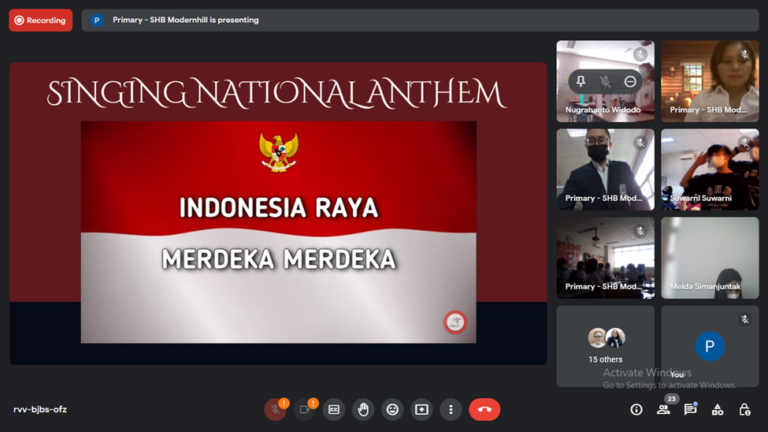Open host controls lock icon

[744, 410]
